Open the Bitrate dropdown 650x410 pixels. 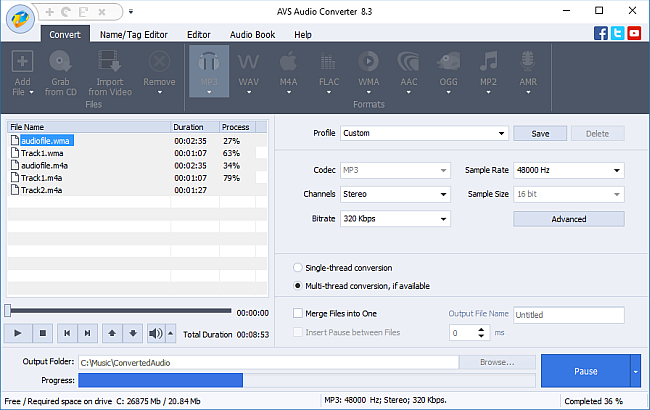coord(395,219)
